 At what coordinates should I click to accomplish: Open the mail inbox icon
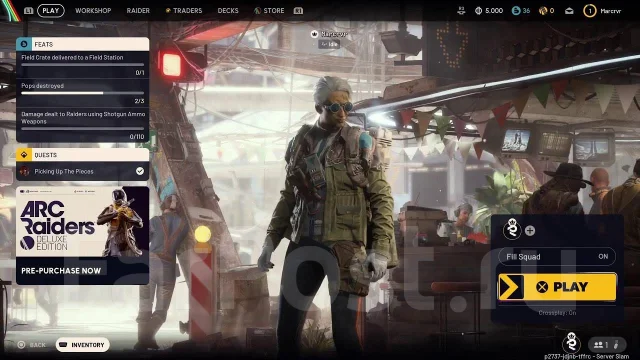pyautogui.click(x=569, y=11)
